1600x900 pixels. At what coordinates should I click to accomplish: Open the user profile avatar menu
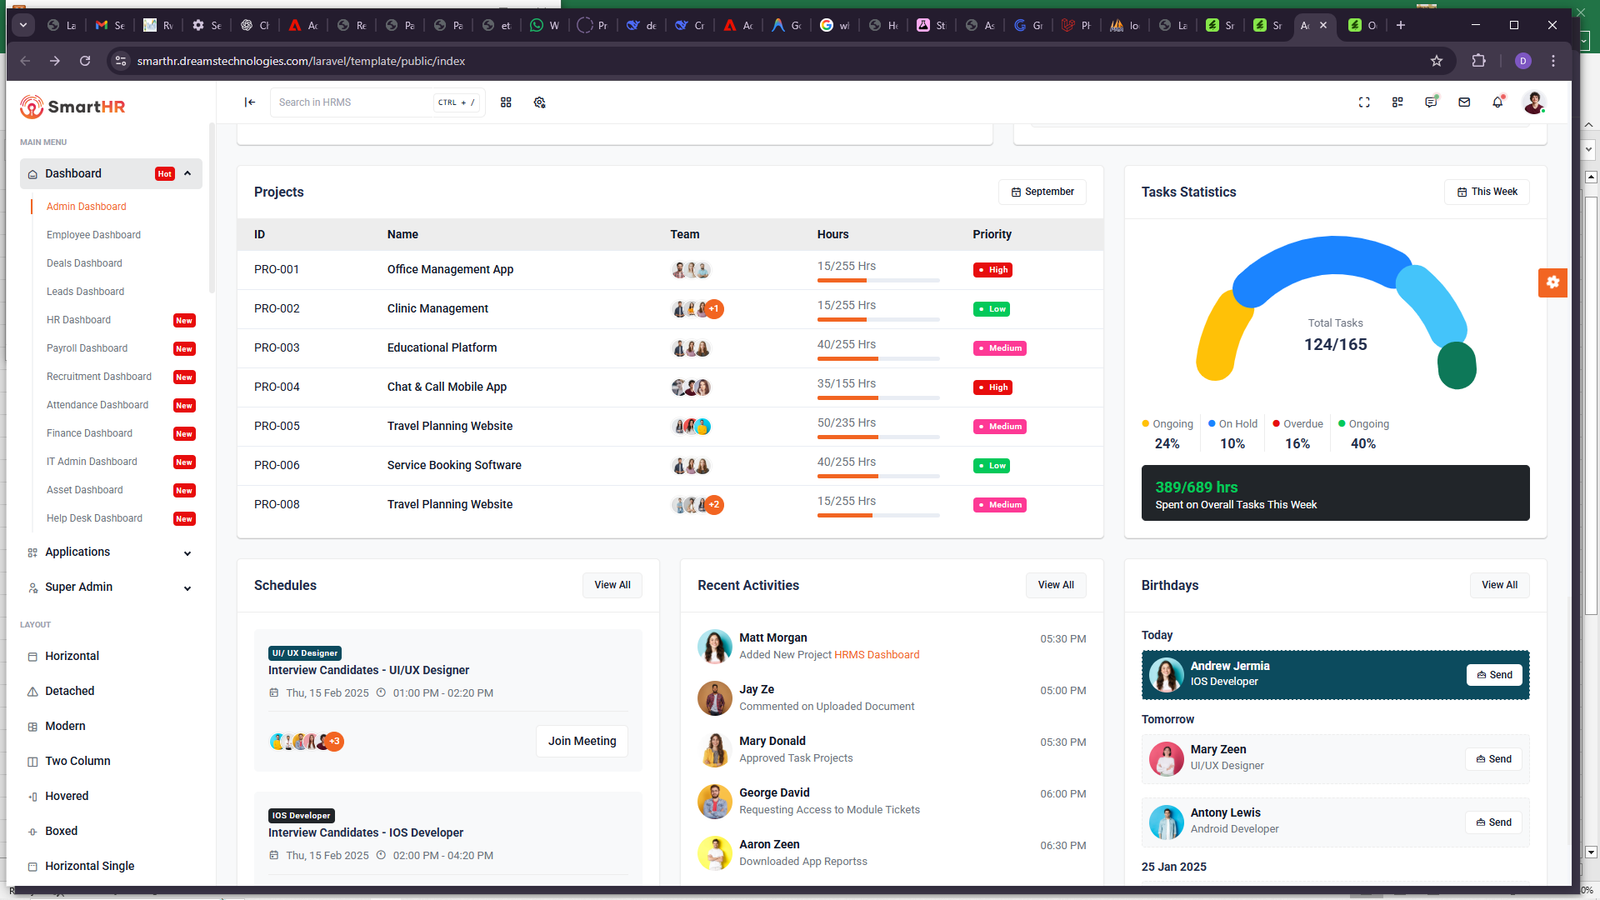[1533, 102]
